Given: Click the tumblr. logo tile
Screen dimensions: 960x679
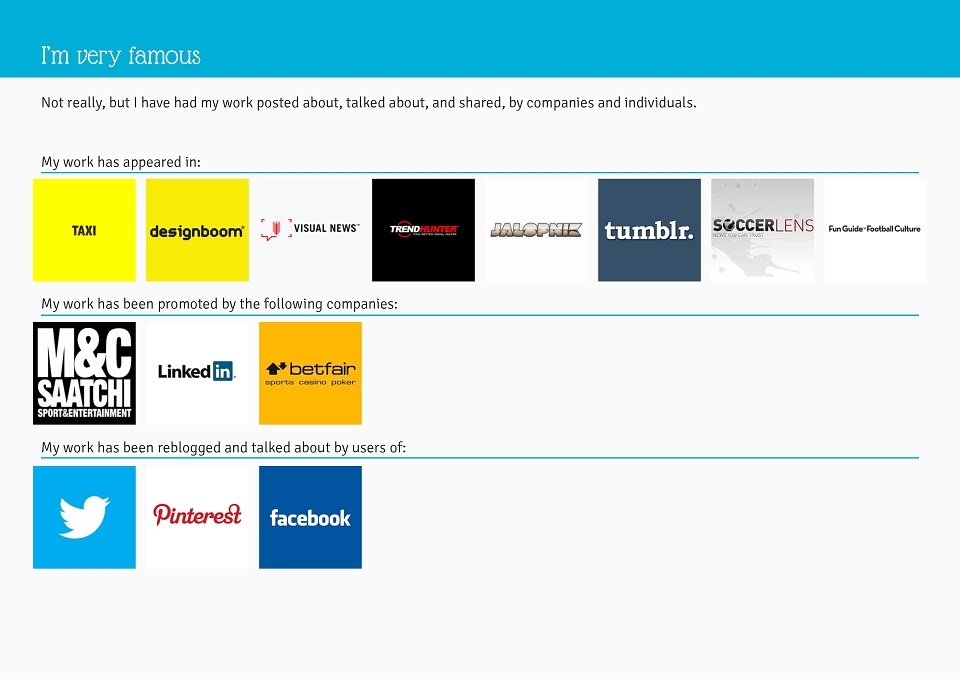Looking at the screenshot, I should [x=650, y=230].
